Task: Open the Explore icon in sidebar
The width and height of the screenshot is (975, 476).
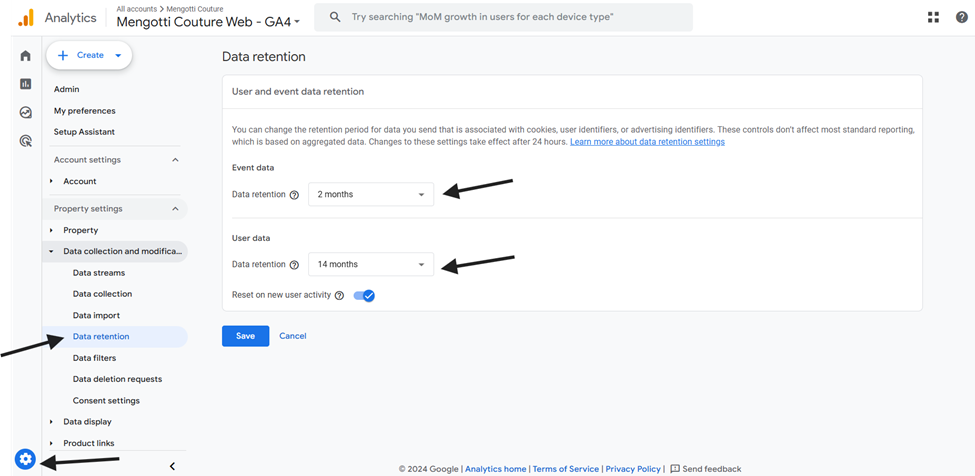Action: pyautogui.click(x=25, y=112)
